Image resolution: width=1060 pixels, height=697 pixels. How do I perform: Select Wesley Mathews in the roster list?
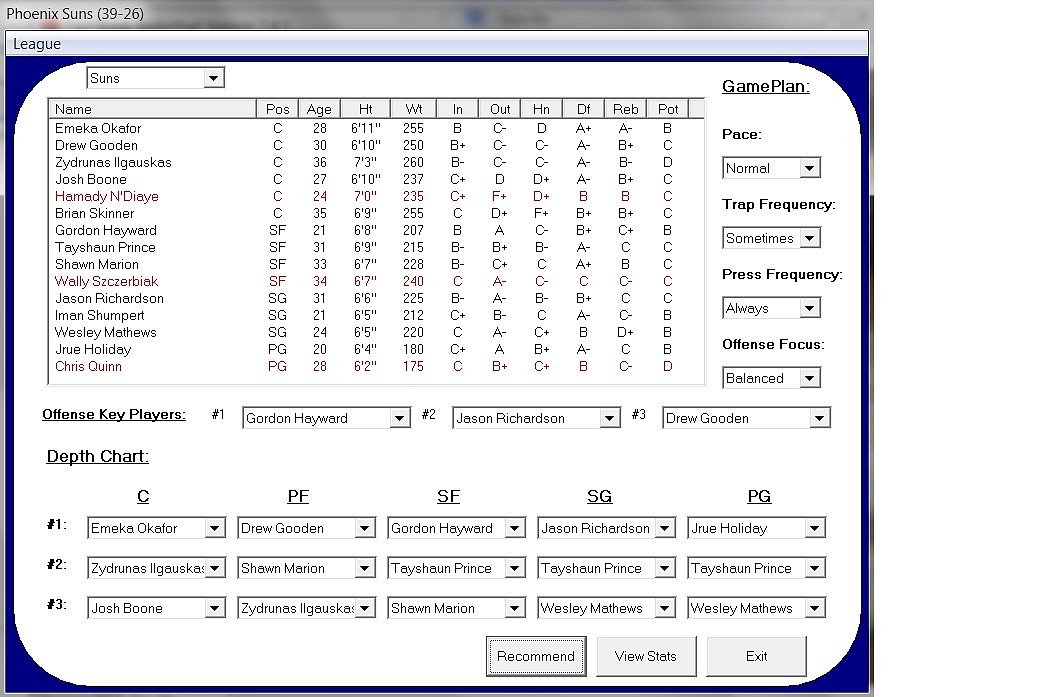point(376,332)
